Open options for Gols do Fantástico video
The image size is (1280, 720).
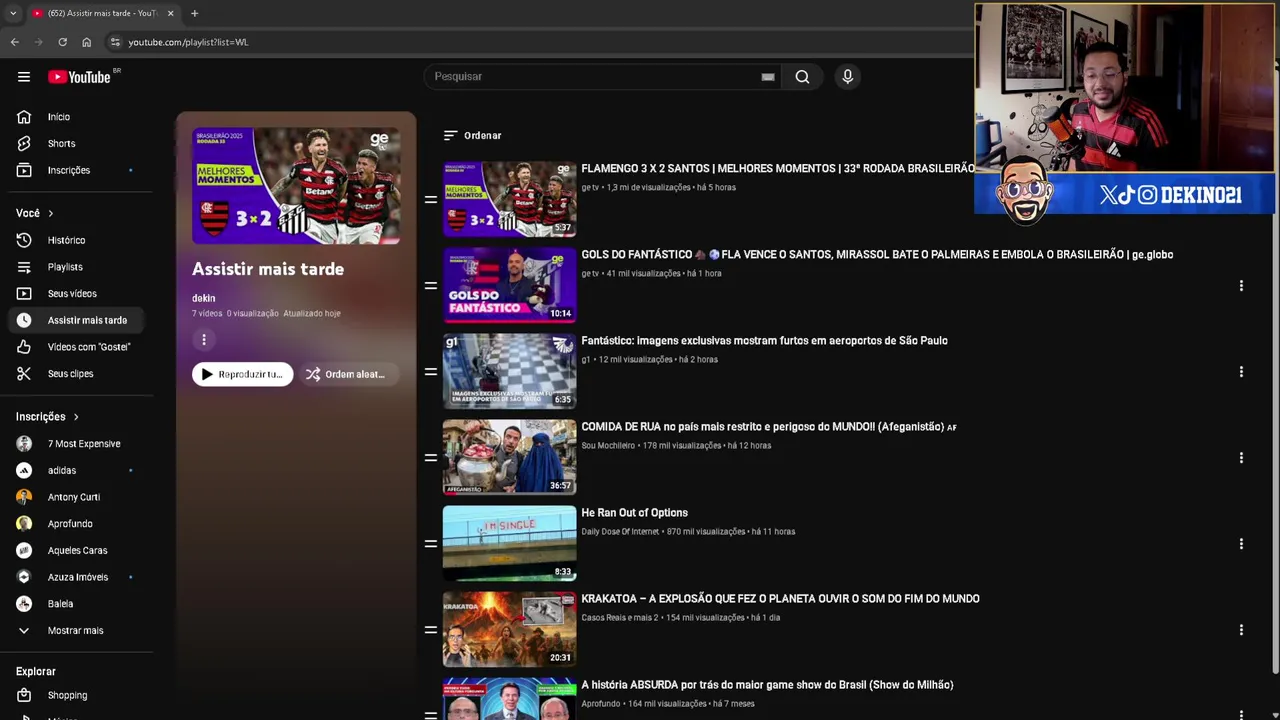(1241, 286)
